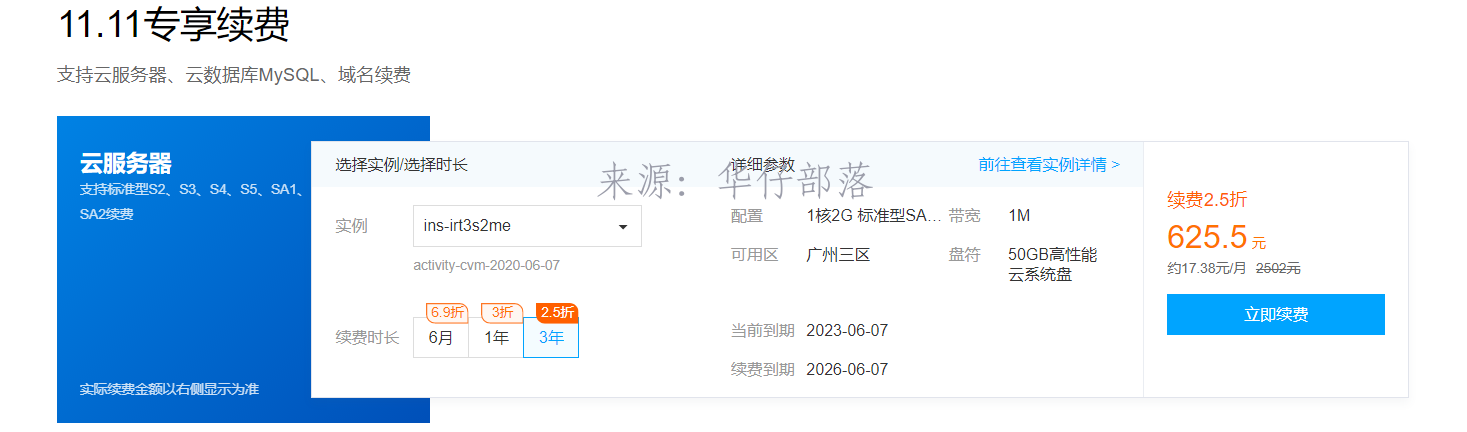1467x432 pixels.
Task: Select the 6月 renewal duration
Action: pyautogui.click(x=441, y=338)
